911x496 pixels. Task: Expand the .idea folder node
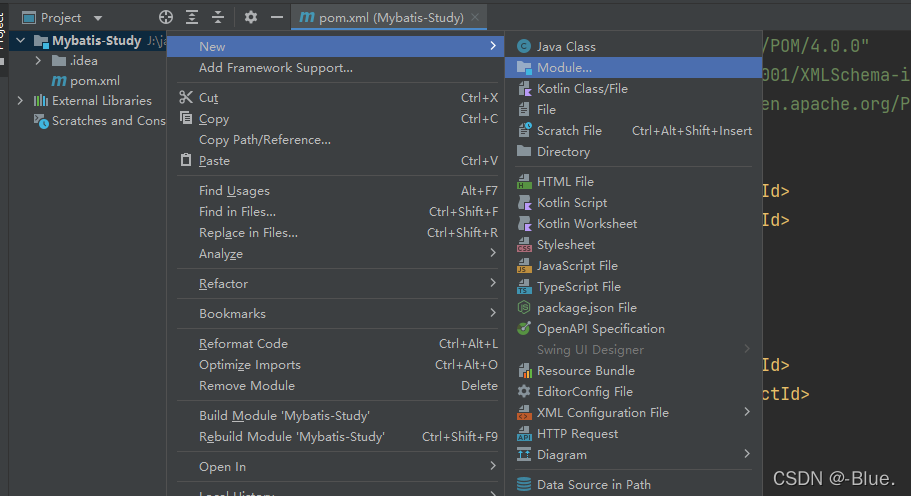coord(38,60)
